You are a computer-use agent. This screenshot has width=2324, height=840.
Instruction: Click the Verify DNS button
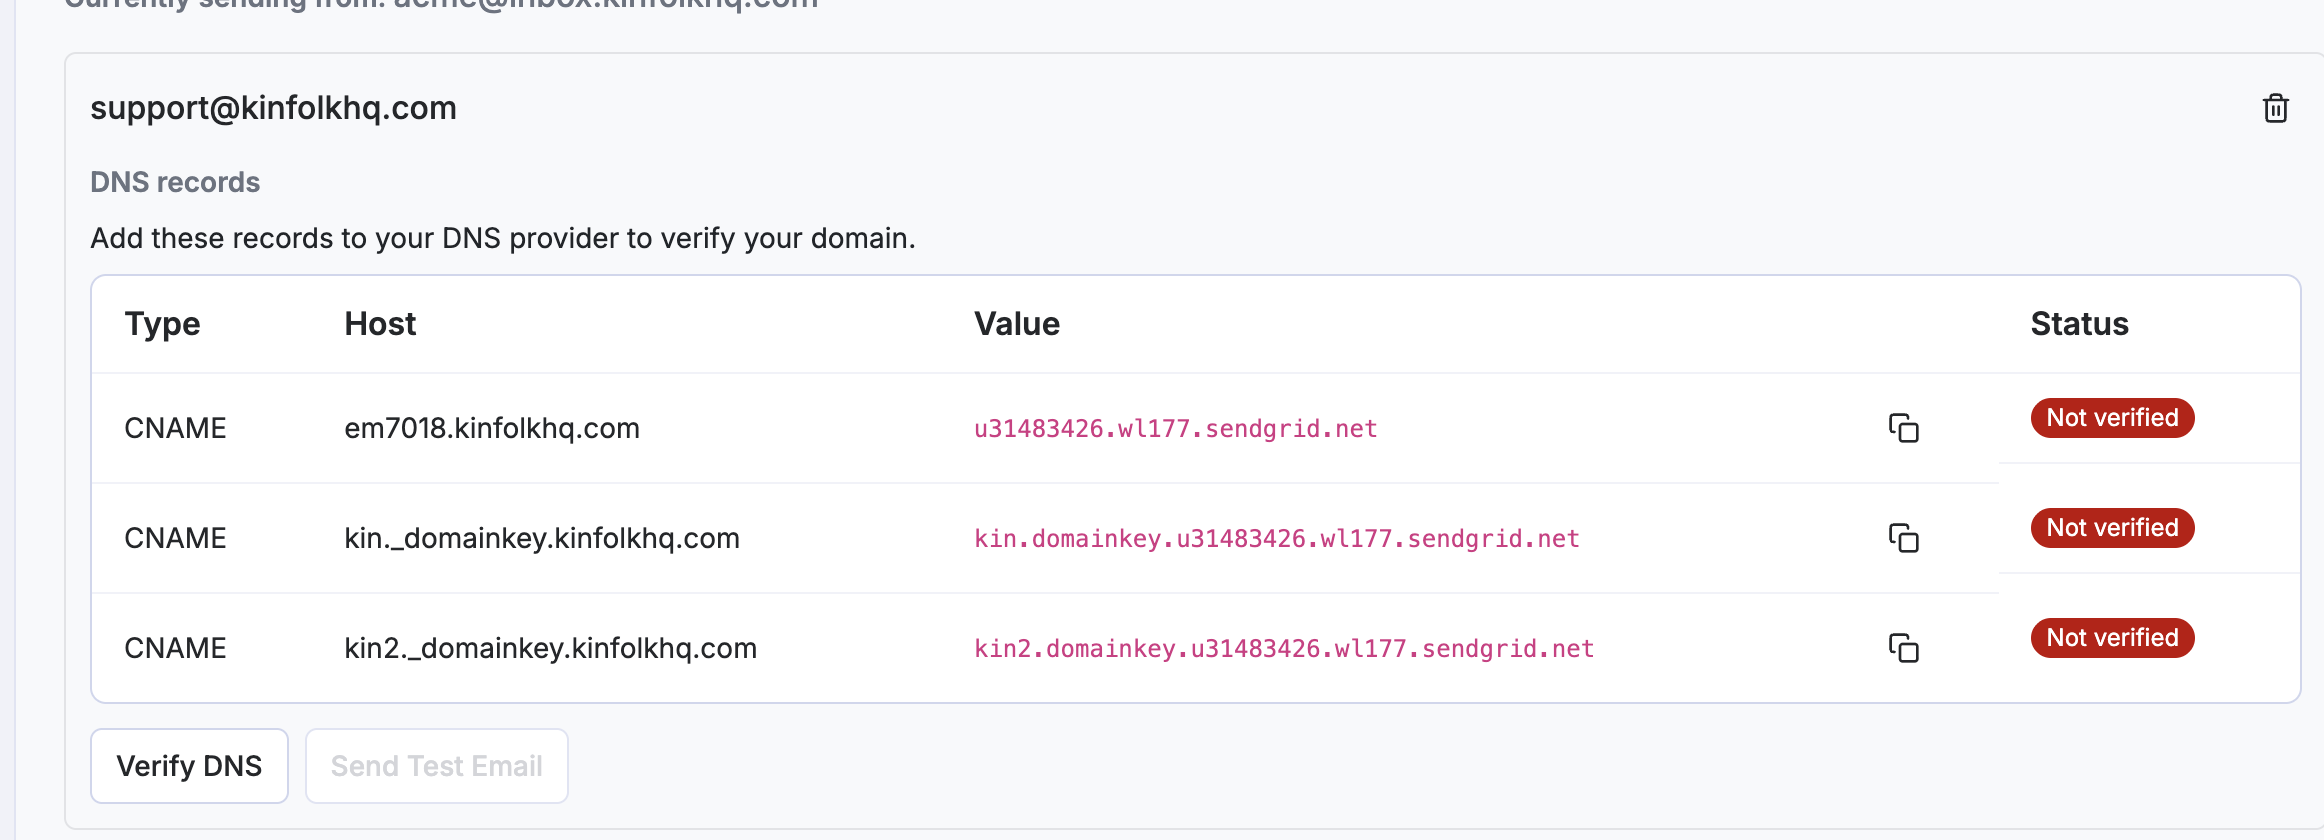tap(189, 766)
